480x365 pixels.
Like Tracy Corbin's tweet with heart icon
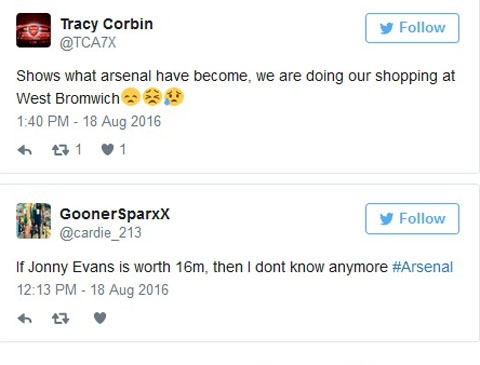(x=107, y=150)
